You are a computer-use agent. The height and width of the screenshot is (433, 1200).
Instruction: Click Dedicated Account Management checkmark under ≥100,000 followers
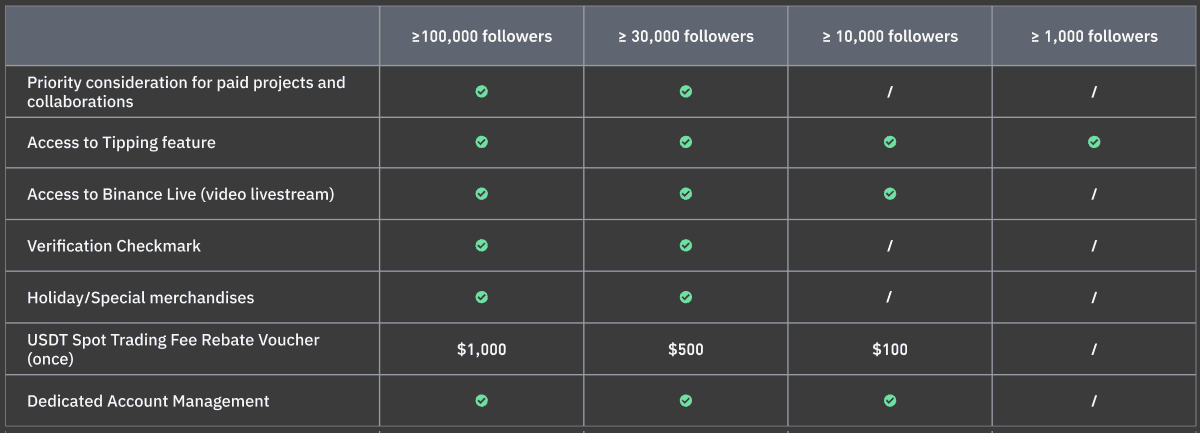click(481, 401)
